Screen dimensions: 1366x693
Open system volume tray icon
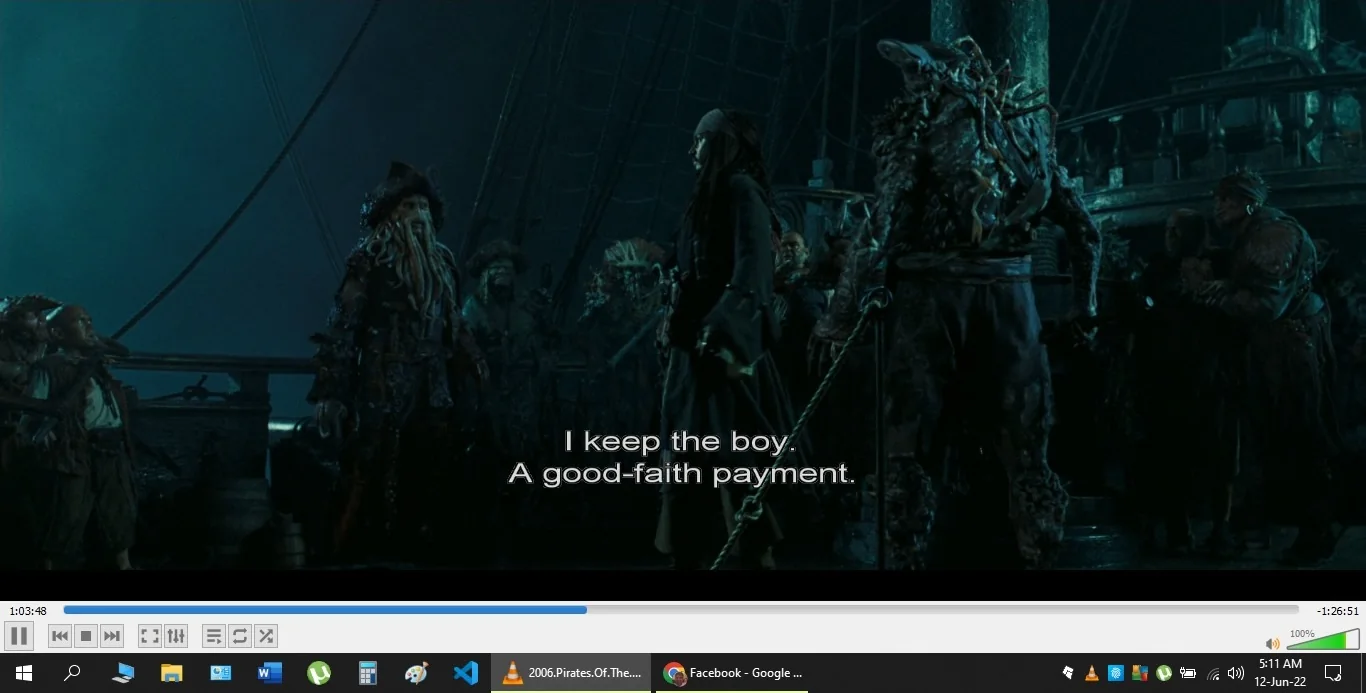click(x=1236, y=673)
